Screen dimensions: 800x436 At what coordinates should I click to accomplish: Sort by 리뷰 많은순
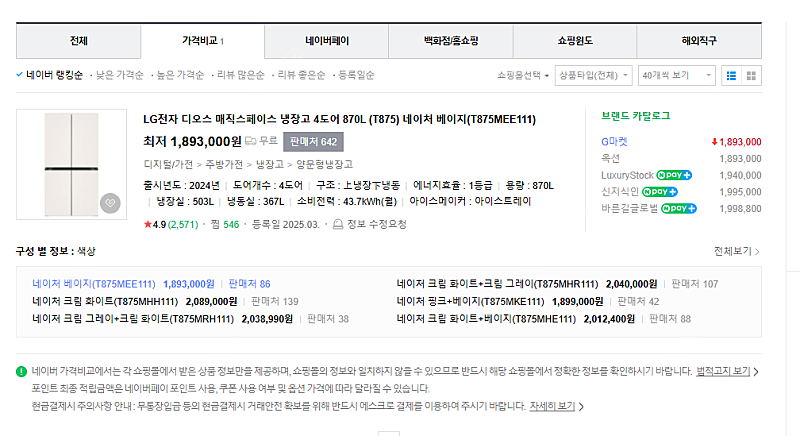click(x=240, y=75)
